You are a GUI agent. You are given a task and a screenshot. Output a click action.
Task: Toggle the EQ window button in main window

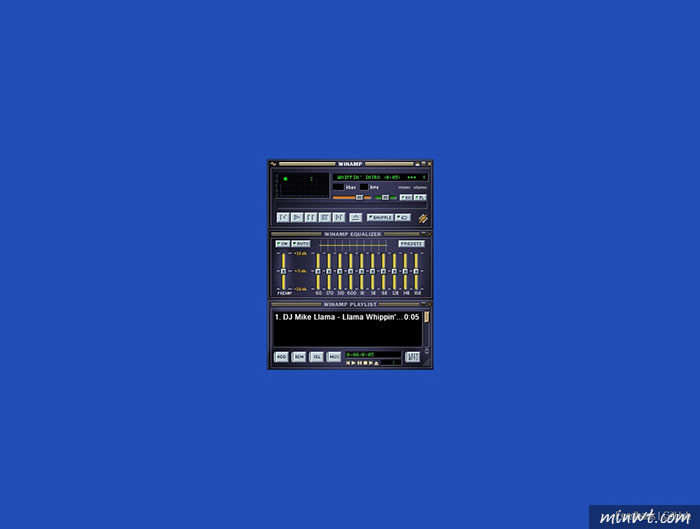(x=406, y=197)
